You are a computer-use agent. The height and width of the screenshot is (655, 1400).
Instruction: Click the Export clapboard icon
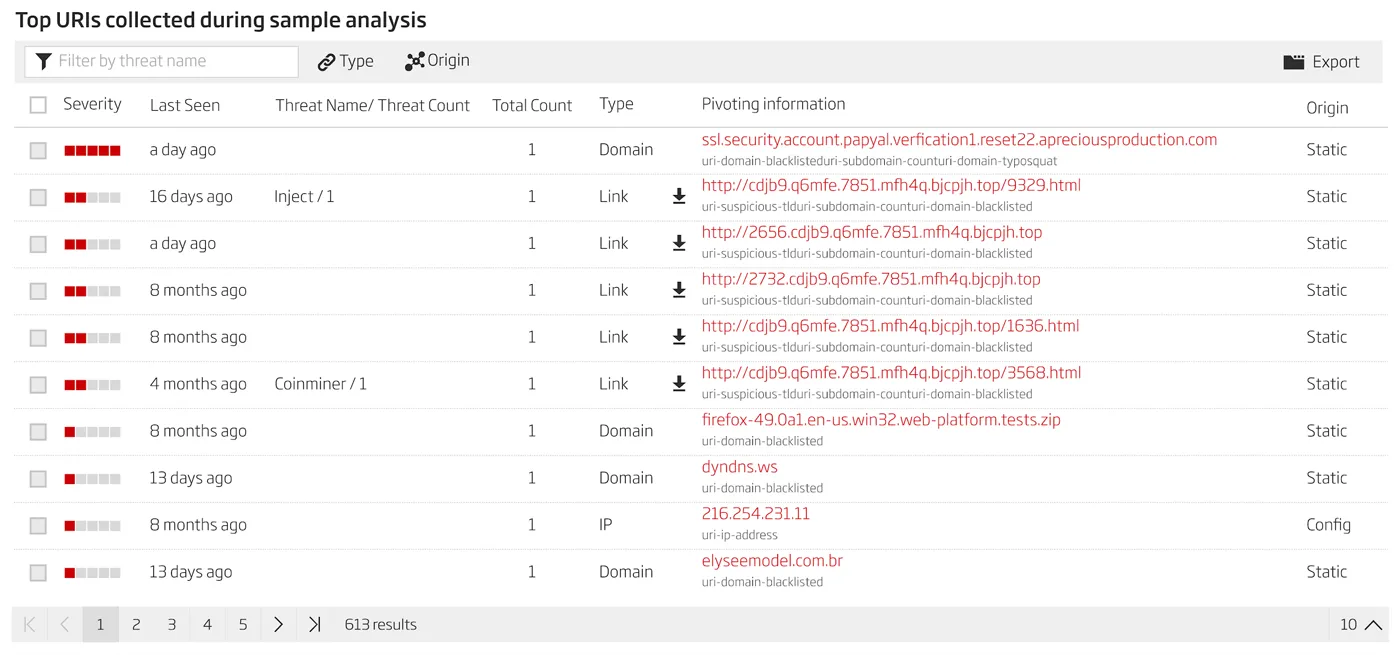tap(1293, 62)
